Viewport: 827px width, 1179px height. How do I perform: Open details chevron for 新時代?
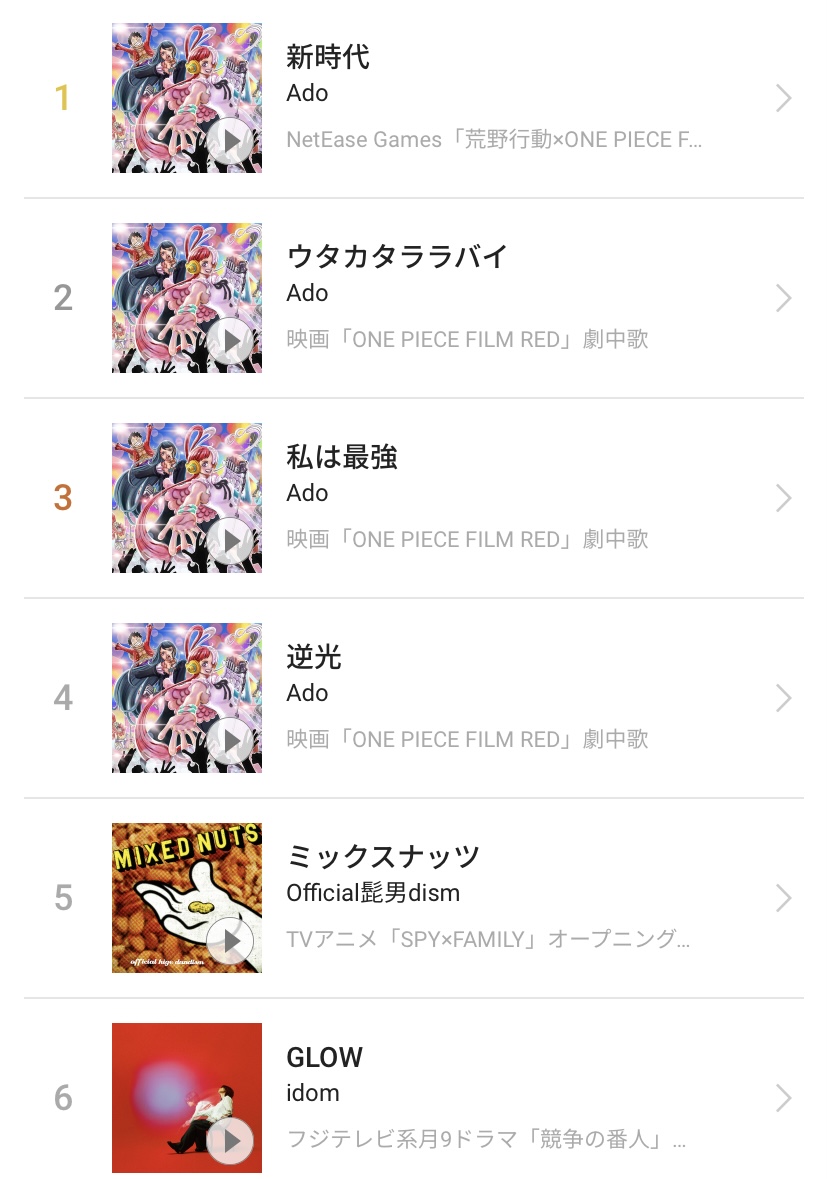[x=784, y=98]
